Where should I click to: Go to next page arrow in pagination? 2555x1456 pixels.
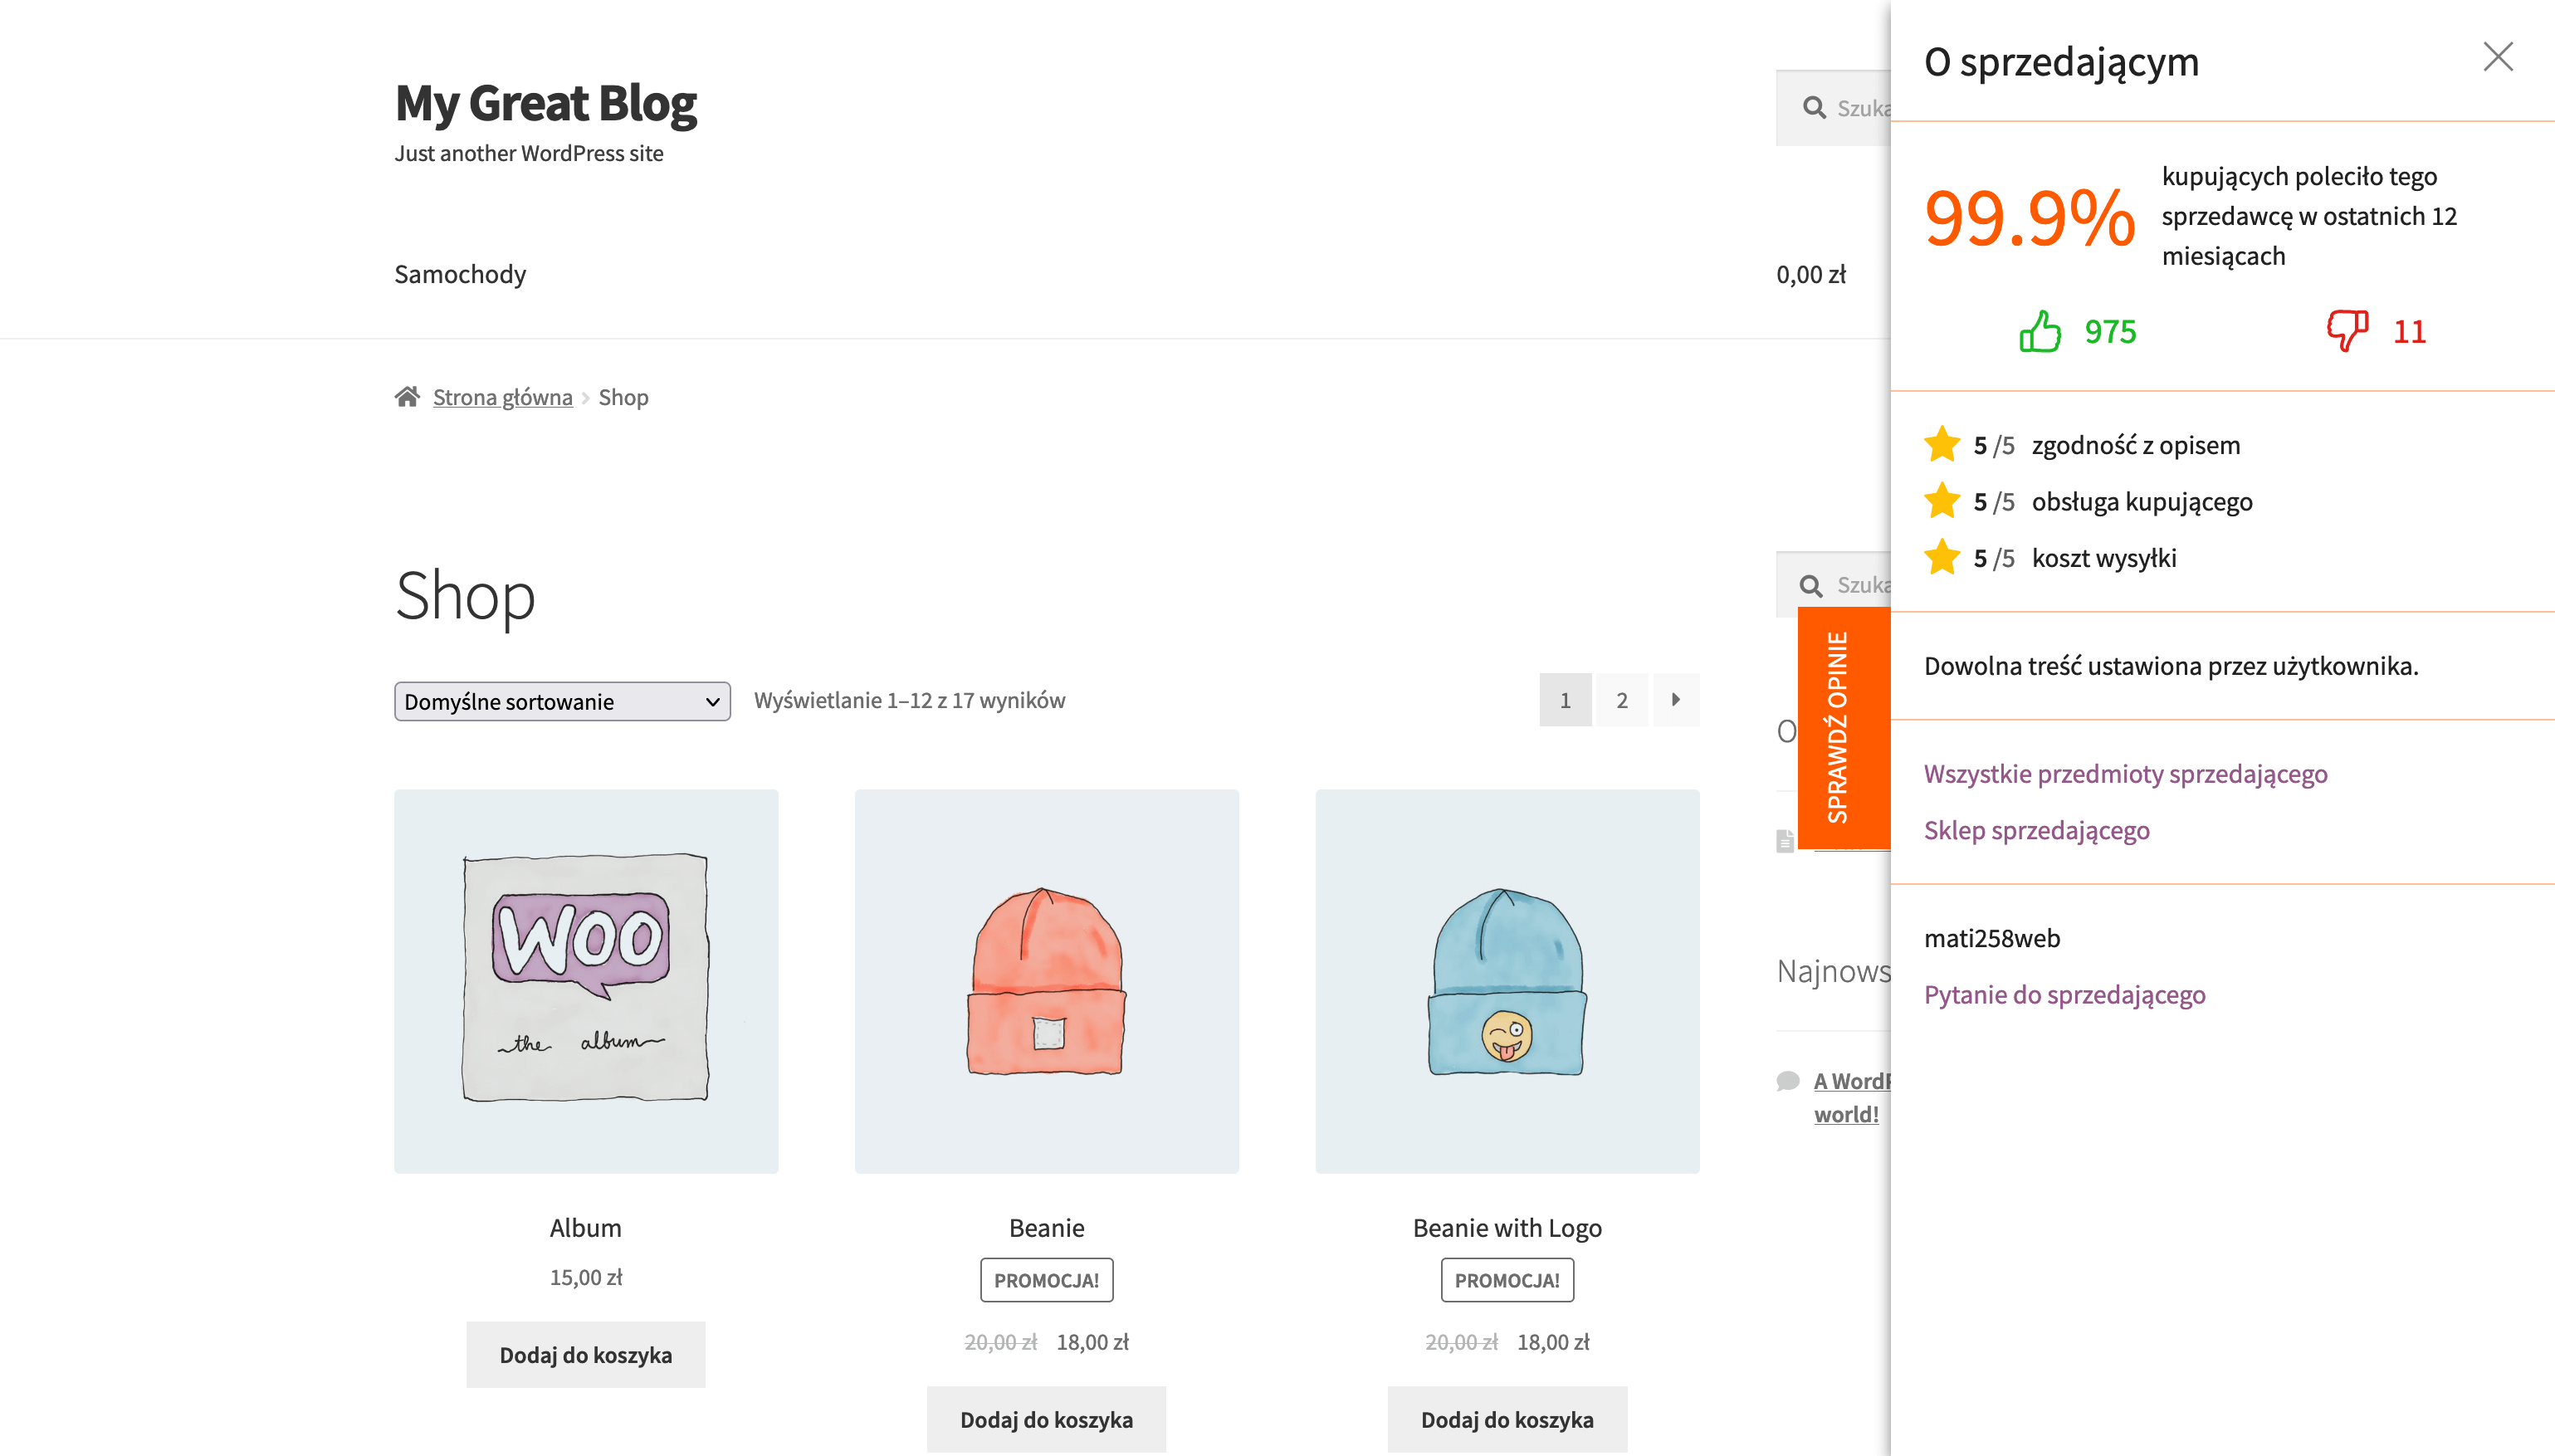(1676, 700)
